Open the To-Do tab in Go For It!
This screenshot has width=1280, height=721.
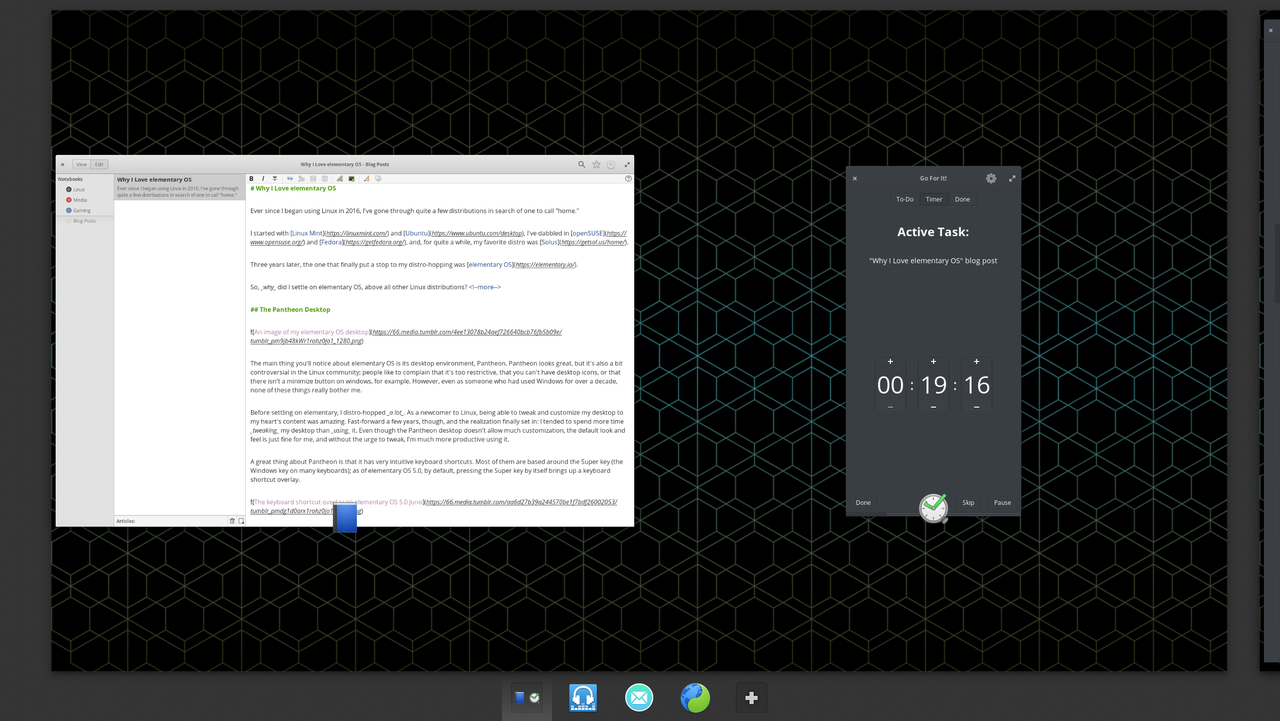click(905, 199)
